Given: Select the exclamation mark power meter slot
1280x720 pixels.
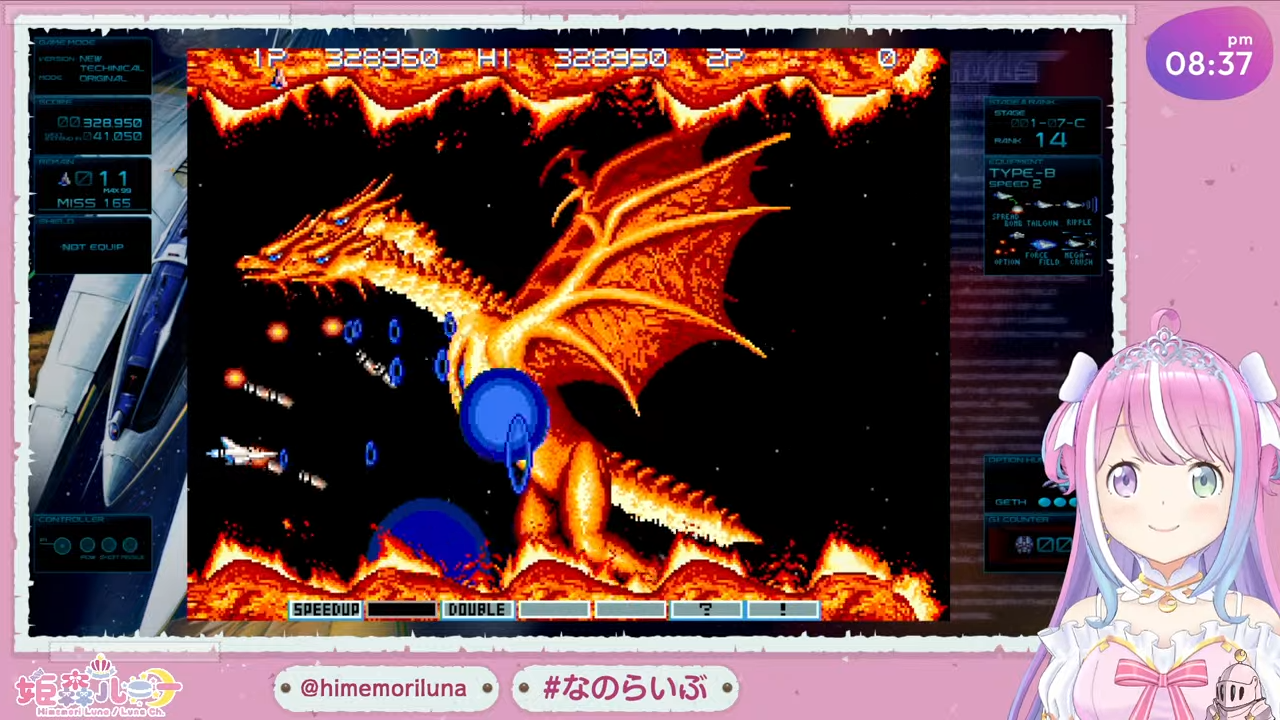Looking at the screenshot, I should [x=782, y=609].
